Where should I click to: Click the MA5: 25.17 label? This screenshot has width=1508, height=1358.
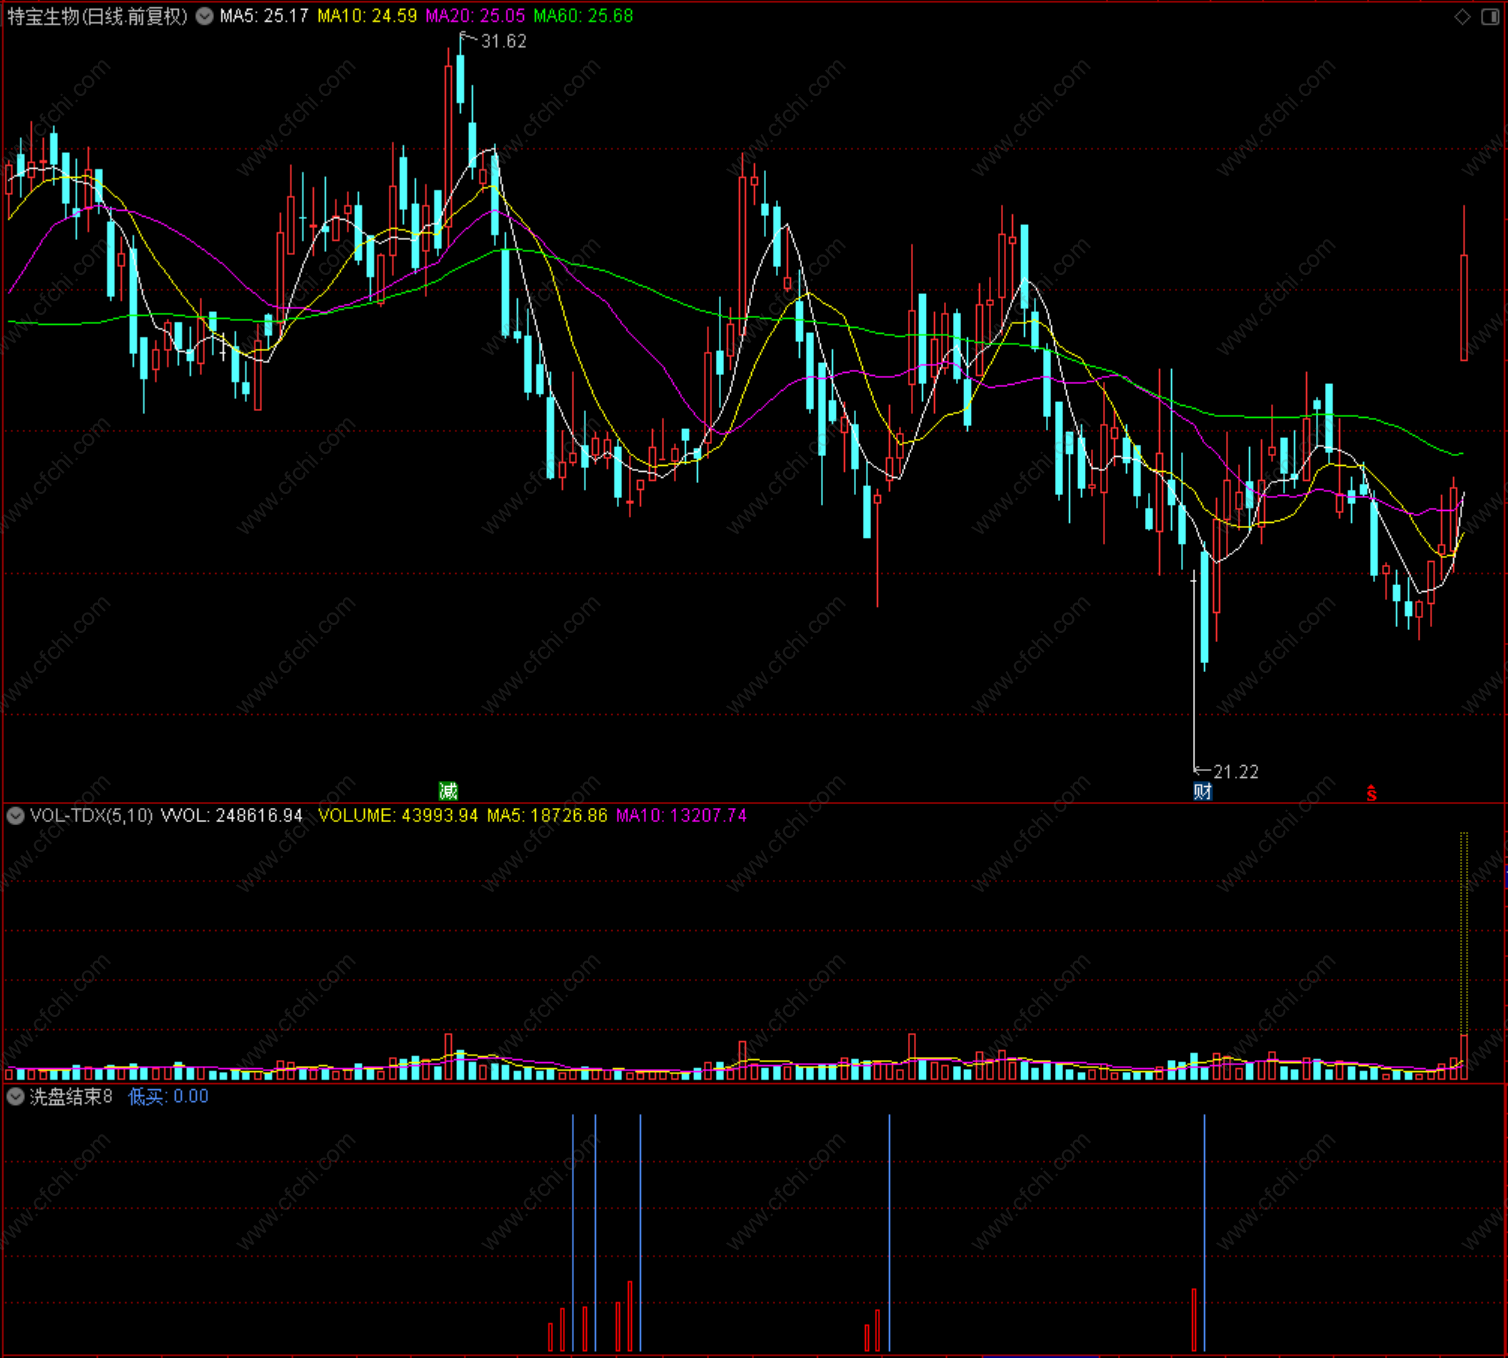click(264, 16)
